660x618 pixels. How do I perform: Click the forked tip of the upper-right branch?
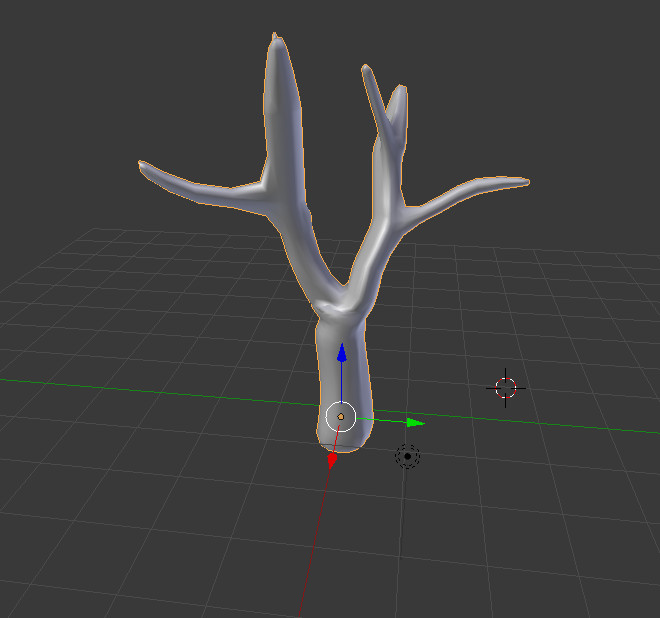[399, 93]
